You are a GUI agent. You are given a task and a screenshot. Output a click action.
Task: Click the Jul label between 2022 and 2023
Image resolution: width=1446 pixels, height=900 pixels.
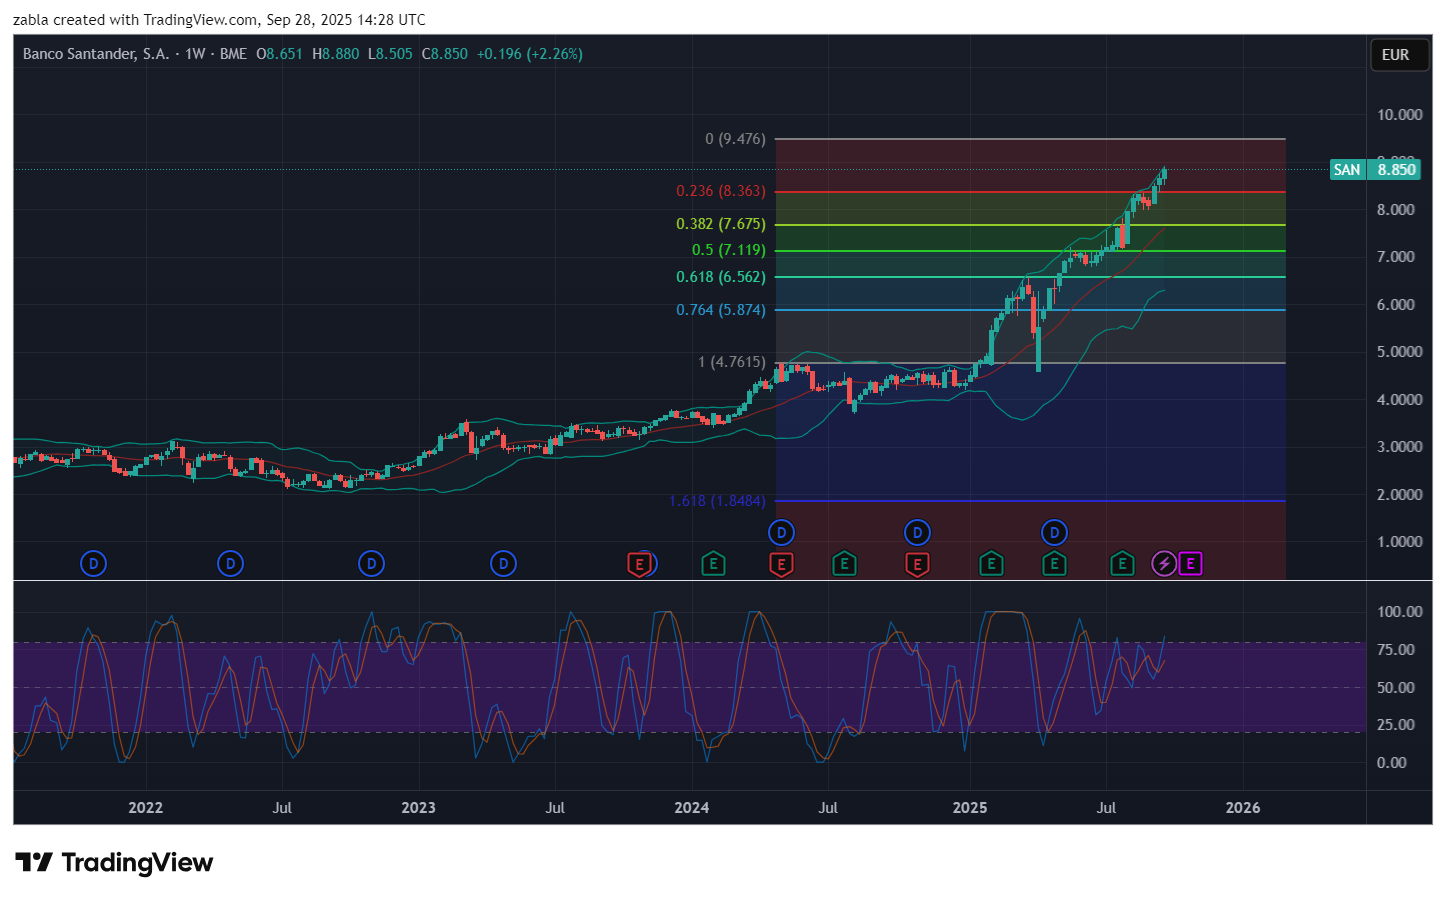pyautogui.click(x=282, y=808)
